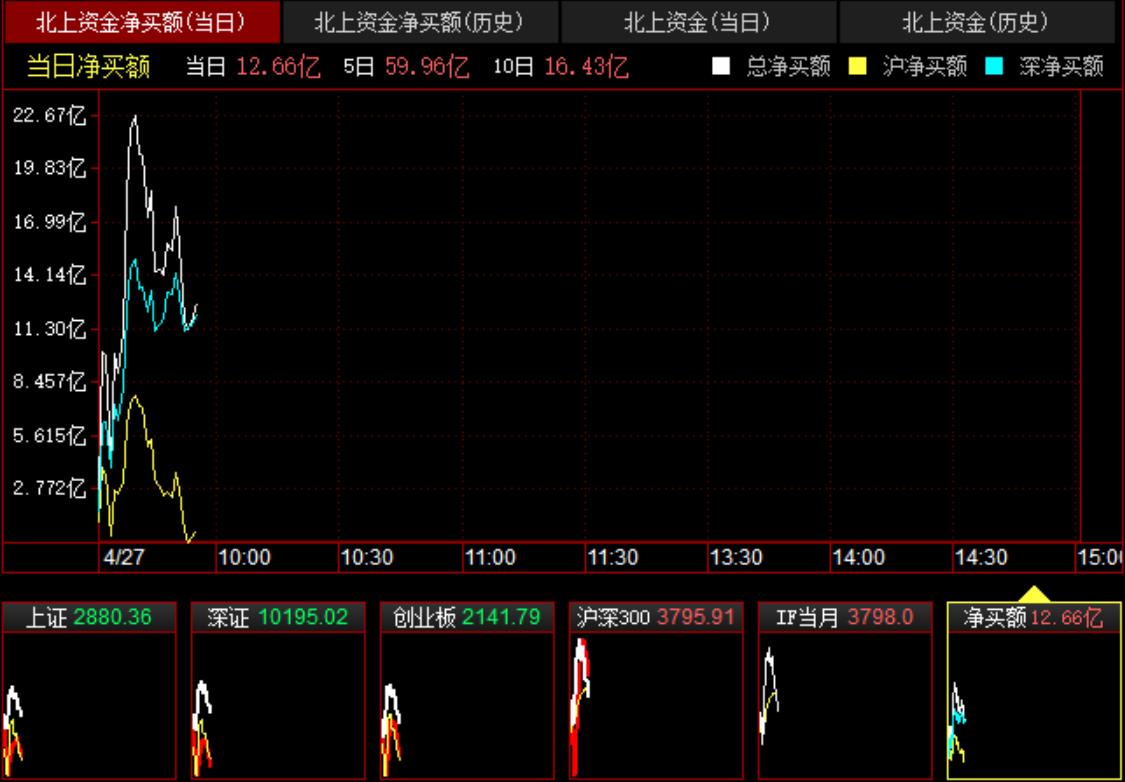This screenshot has width=1125, height=782.
Task: Click the cyan 深净买额 legend swatch
Action: [x=994, y=67]
